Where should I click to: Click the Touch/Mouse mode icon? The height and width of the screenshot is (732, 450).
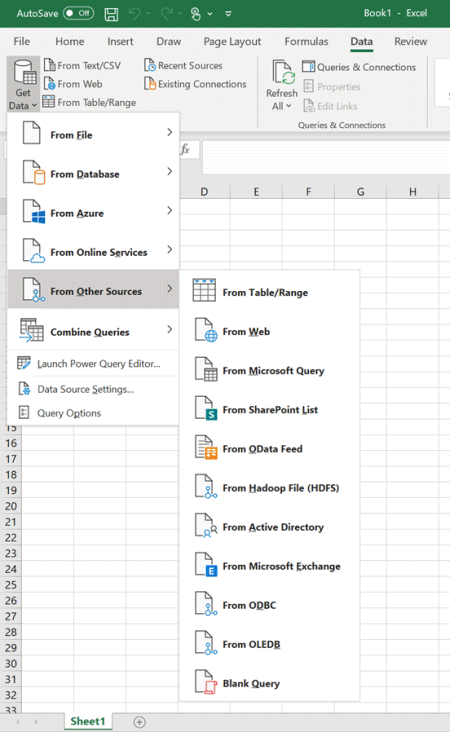[196, 14]
